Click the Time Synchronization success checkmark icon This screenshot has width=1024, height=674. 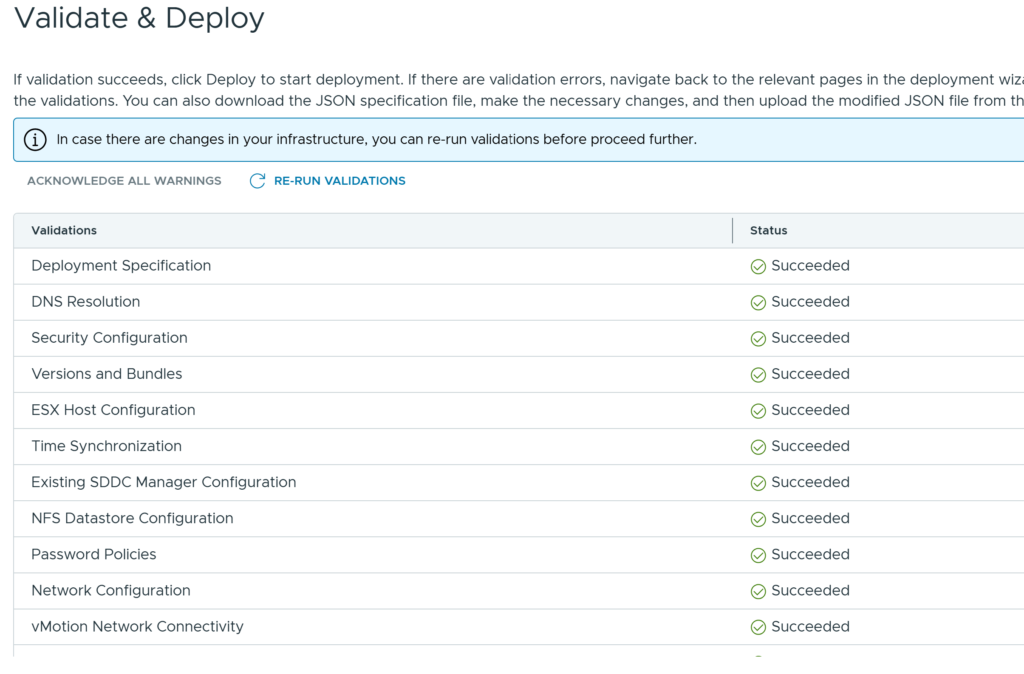[x=758, y=447]
